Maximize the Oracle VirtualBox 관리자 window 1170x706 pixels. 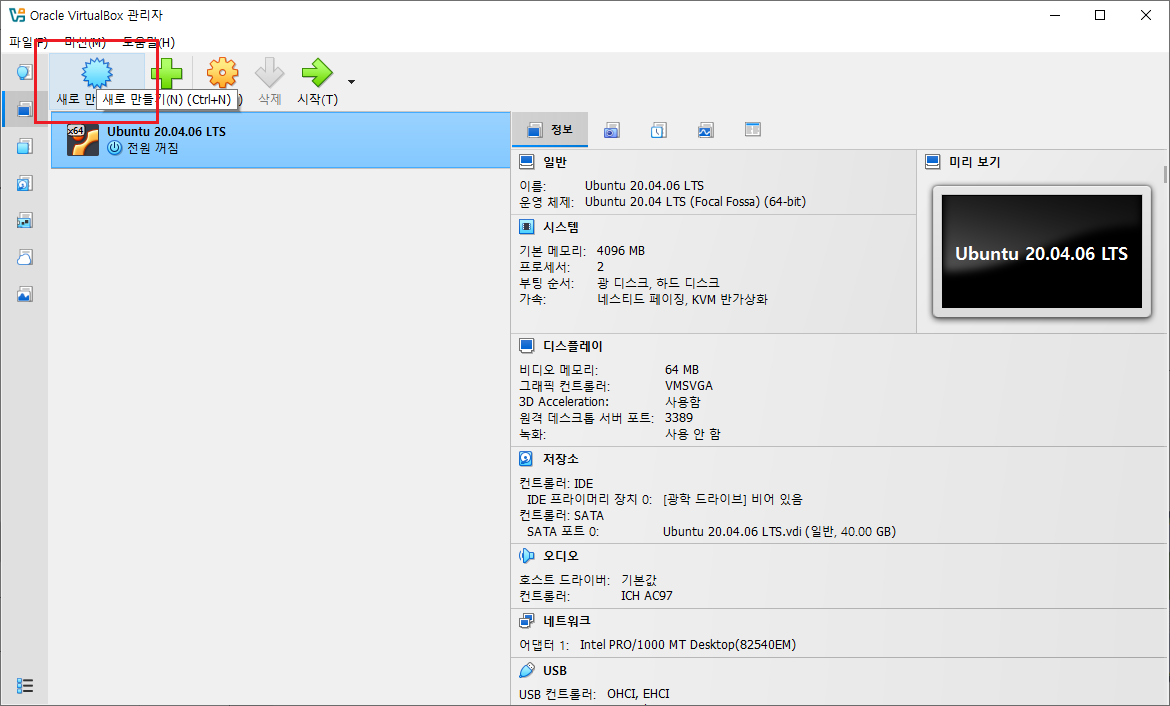click(x=1100, y=15)
